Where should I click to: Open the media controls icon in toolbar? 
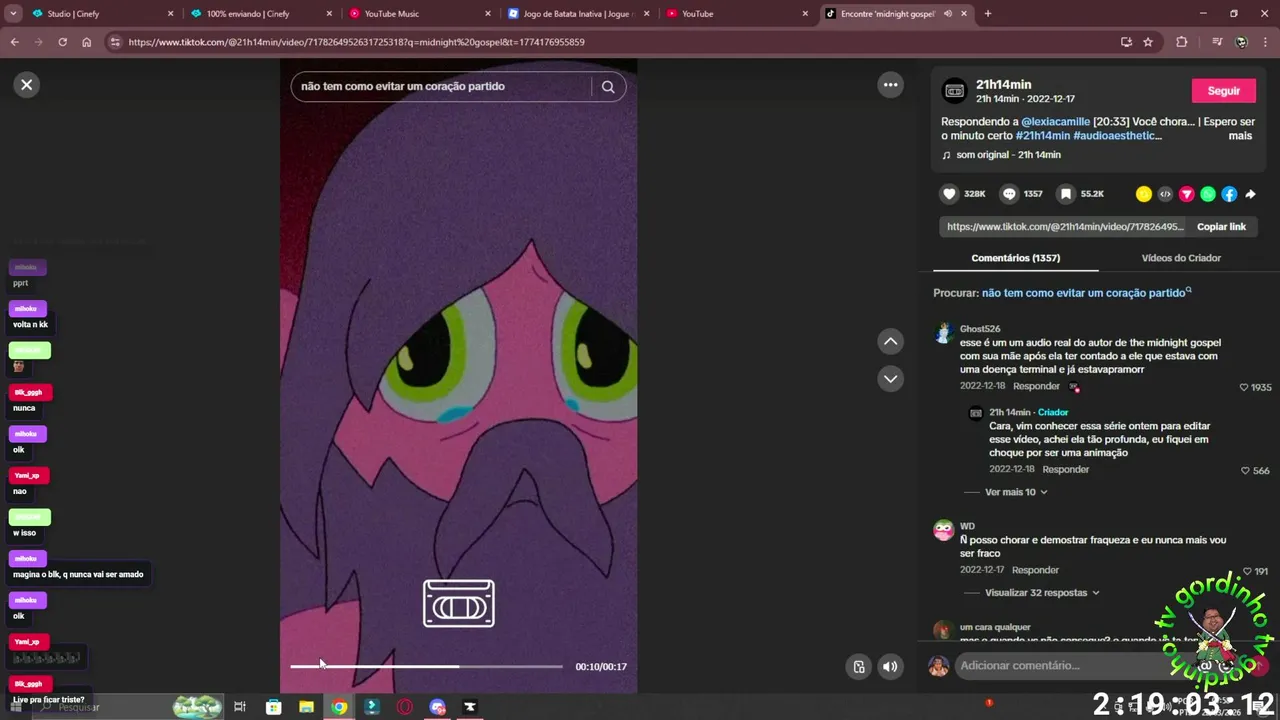pos(1217,42)
